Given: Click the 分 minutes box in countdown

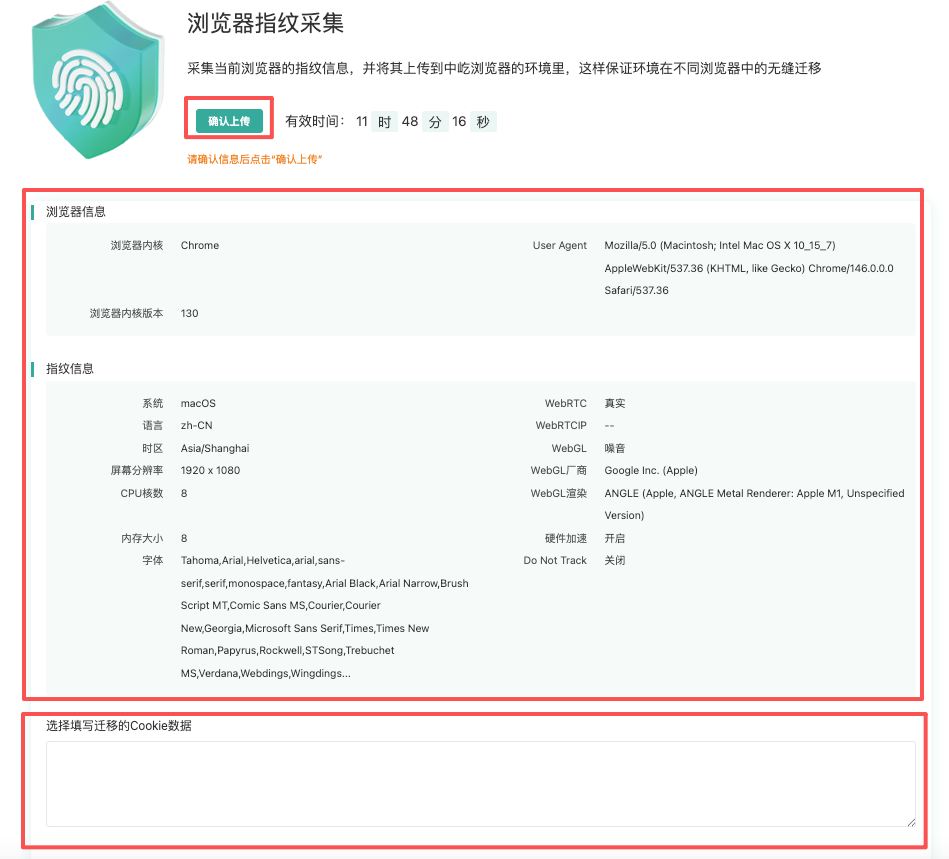Looking at the screenshot, I should [x=435, y=122].
